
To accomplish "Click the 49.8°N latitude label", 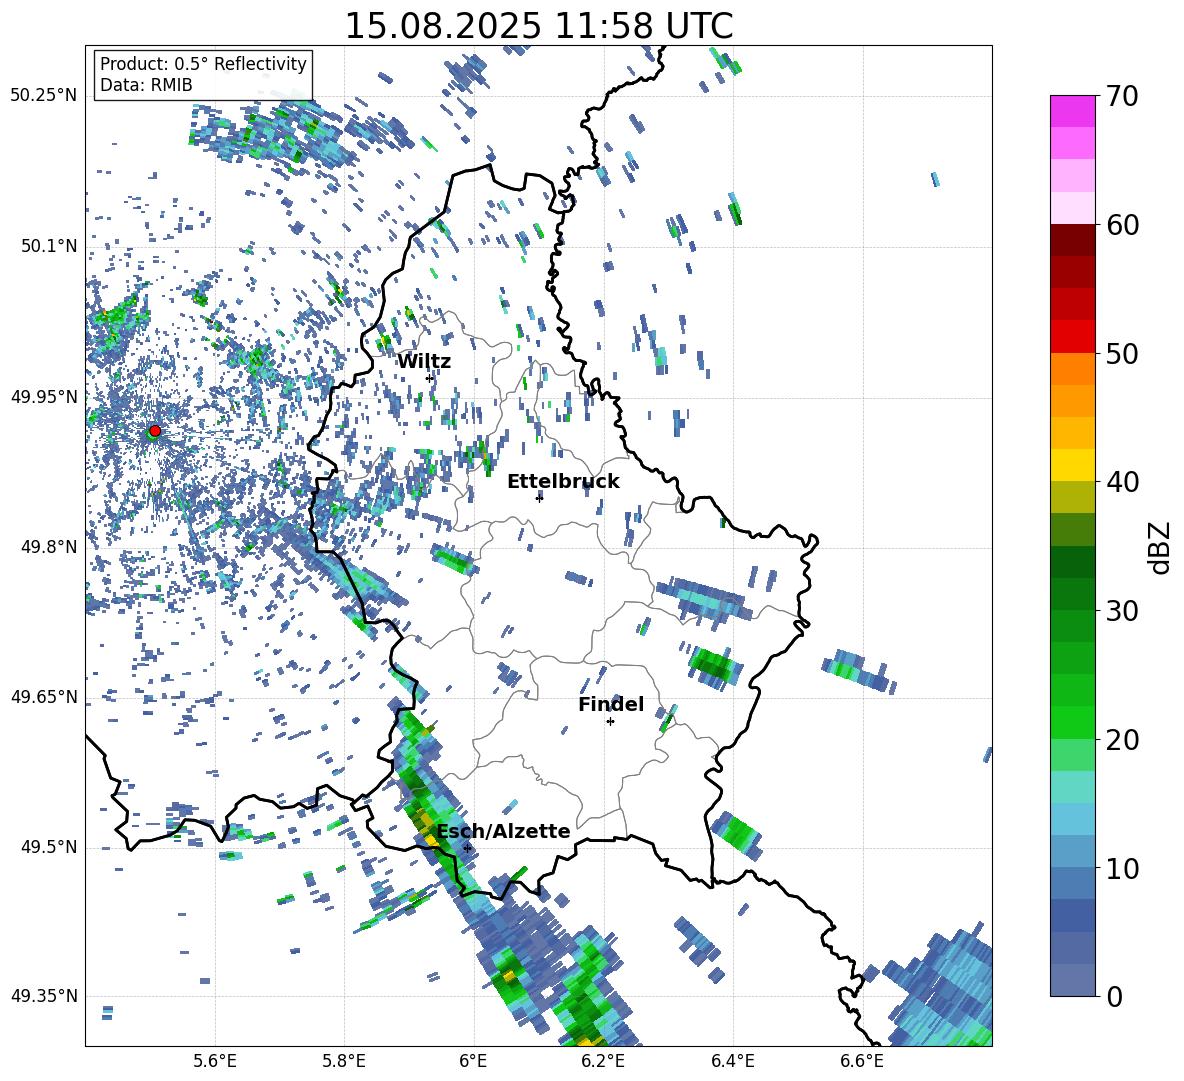I will tap(48, 547).
